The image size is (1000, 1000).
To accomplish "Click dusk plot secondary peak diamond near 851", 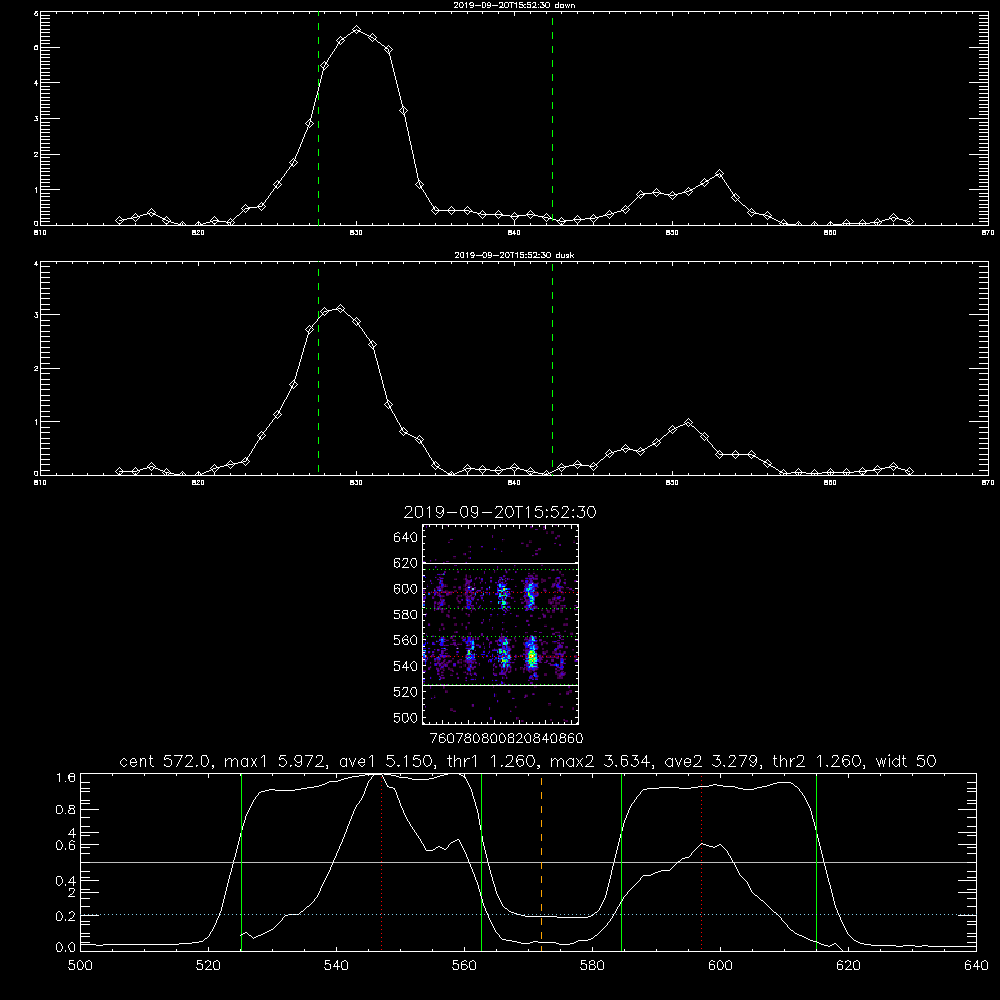I will pyautogui.click(x=688, y=423).
